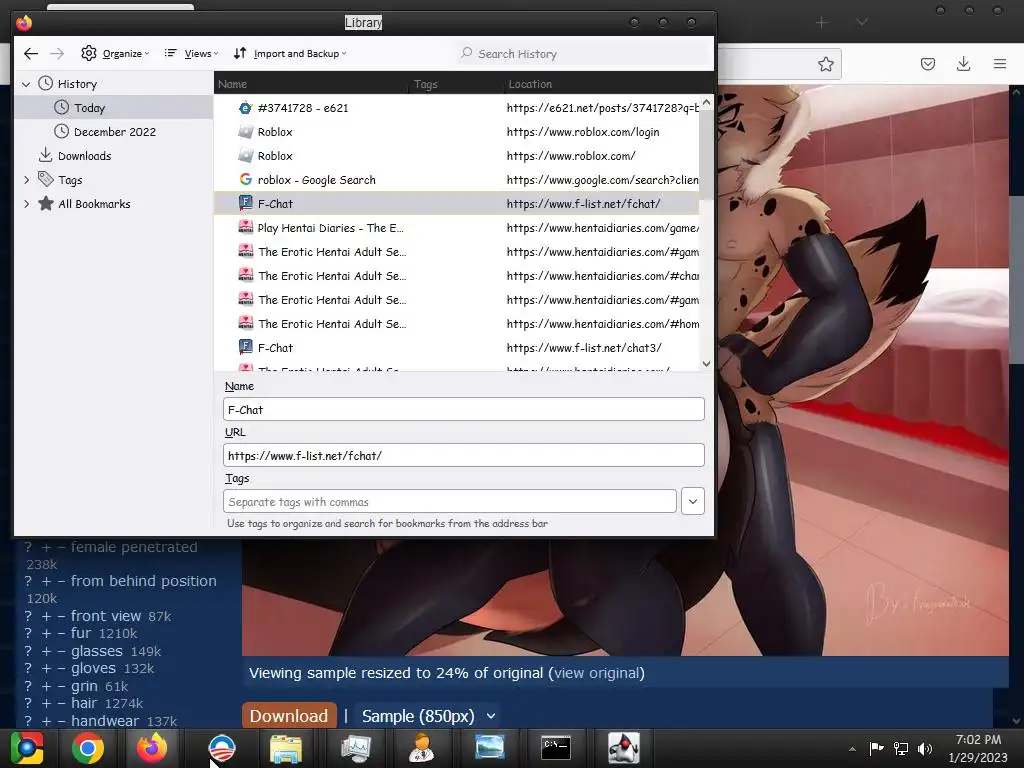Sort by Location column header

point(601,84)
